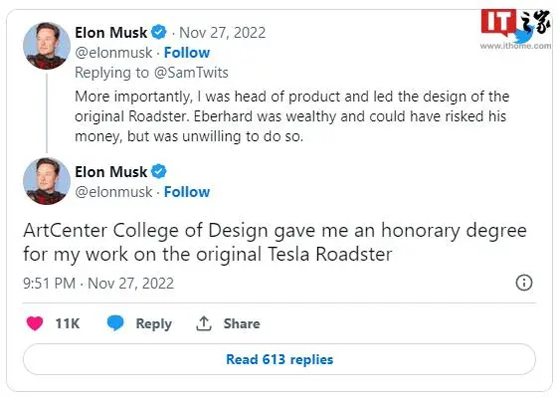Click the red IT Home logo
Screen dimensions: 560x397
[499, 22]
